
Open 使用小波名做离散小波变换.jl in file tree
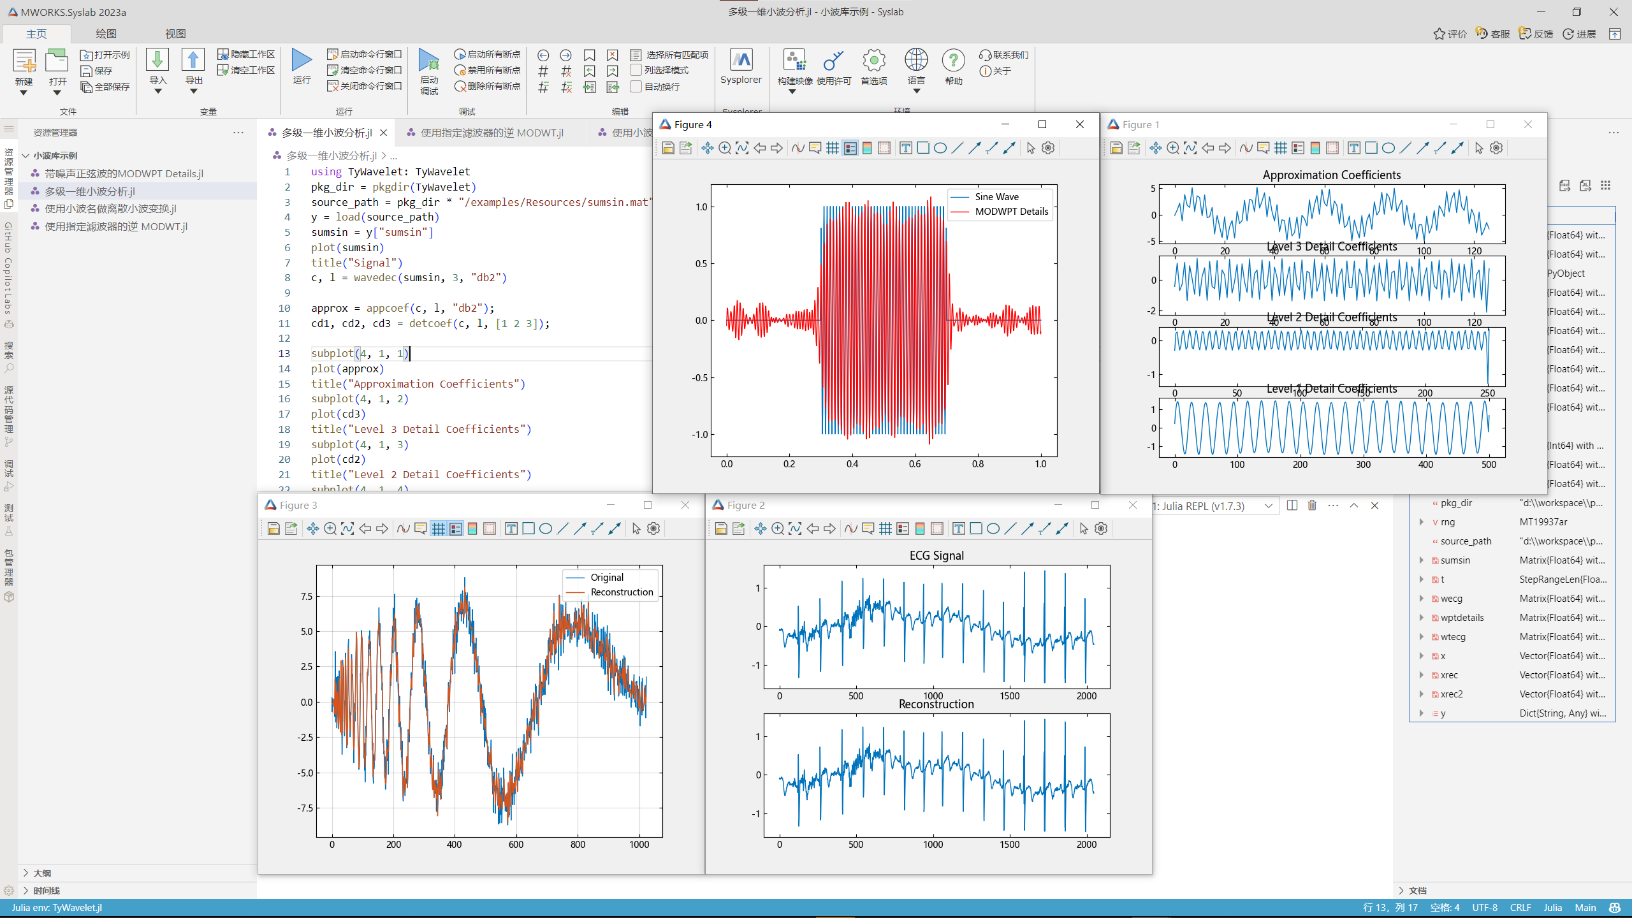tap(110, 209)
